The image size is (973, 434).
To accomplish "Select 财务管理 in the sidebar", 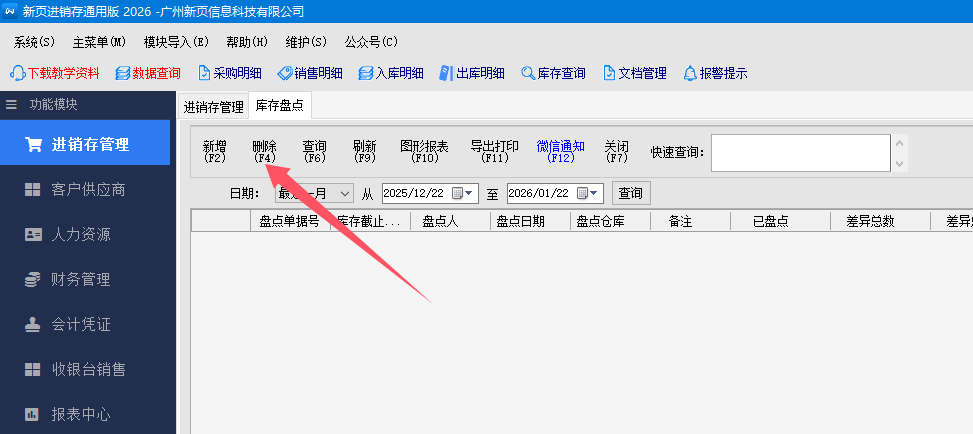I will pos(81,280).
